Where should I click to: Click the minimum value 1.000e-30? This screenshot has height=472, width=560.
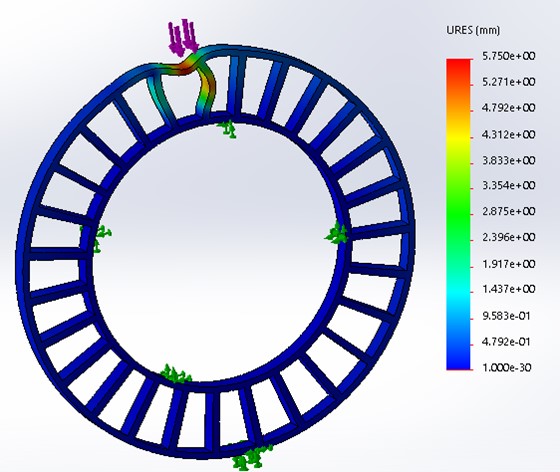[506, 367]
